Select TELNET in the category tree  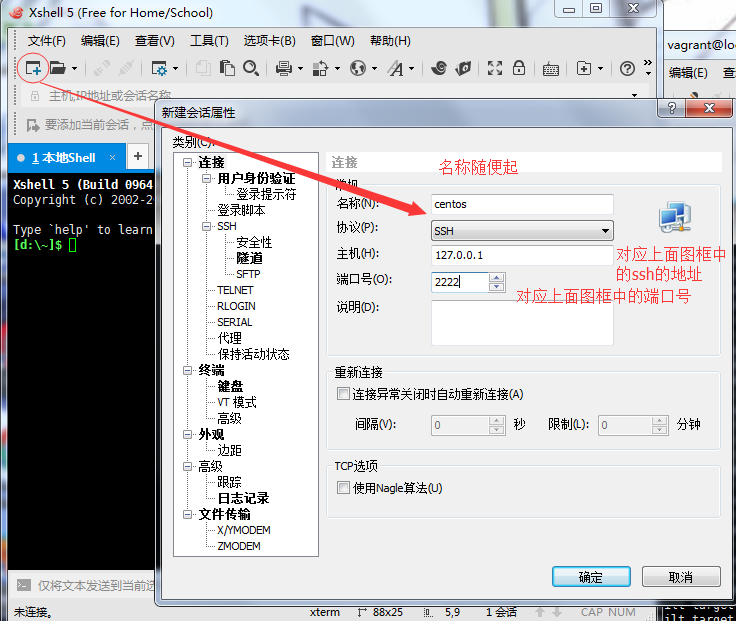[x=235, y=290]
